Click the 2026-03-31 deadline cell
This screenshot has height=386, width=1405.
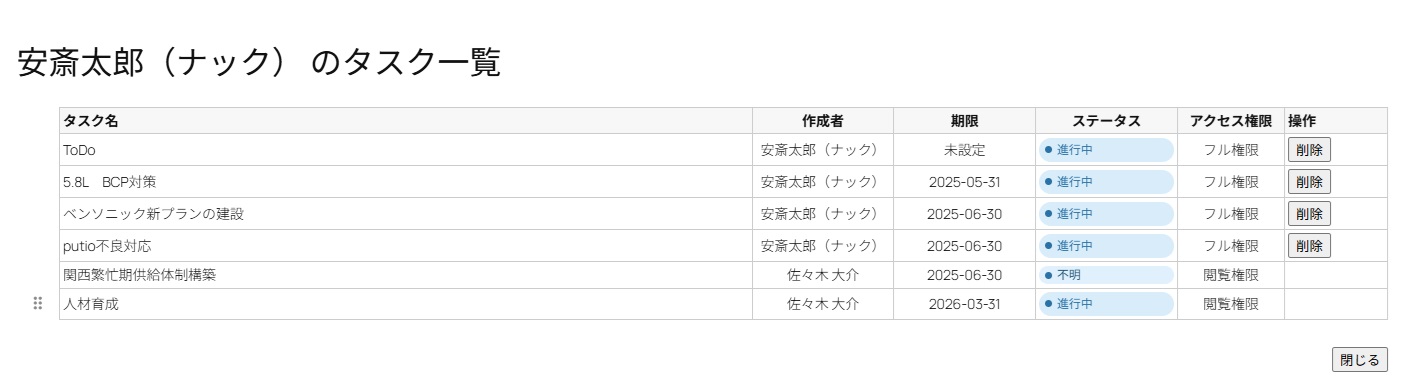tap(964, 304)
